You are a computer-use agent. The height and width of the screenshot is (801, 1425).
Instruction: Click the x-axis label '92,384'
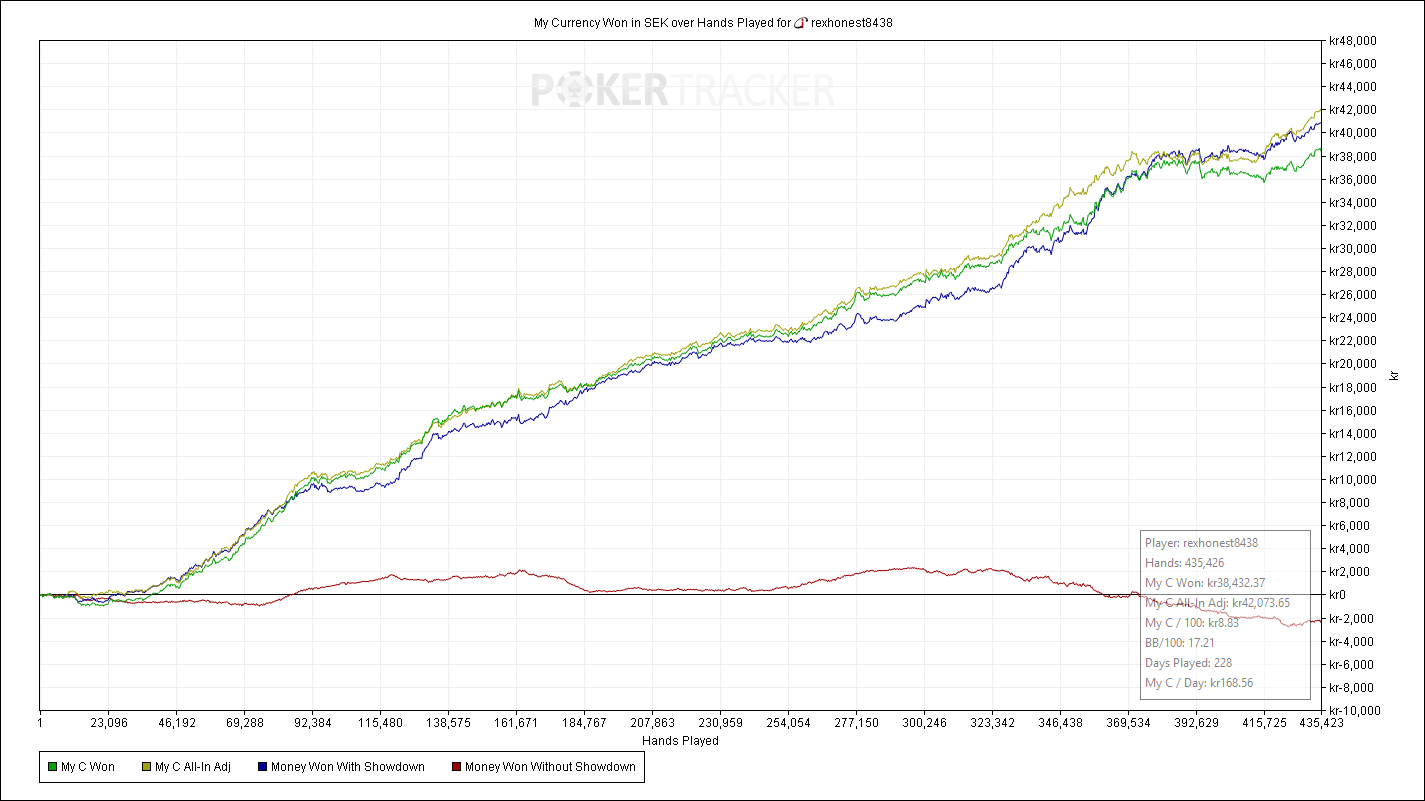point(313,722)
